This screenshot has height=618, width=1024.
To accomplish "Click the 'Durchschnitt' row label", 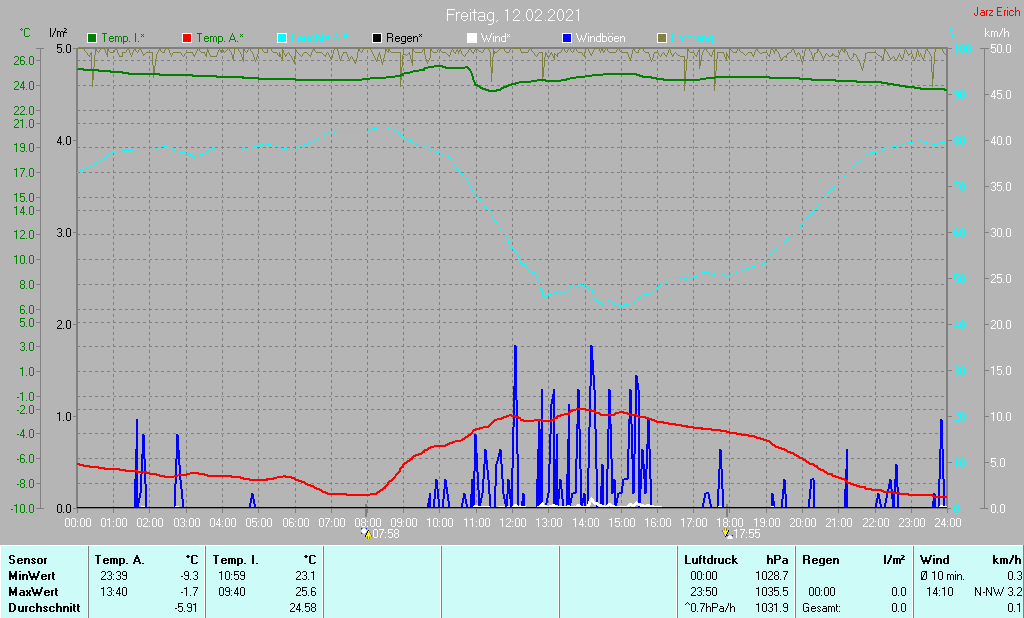I will pos(44,608).
